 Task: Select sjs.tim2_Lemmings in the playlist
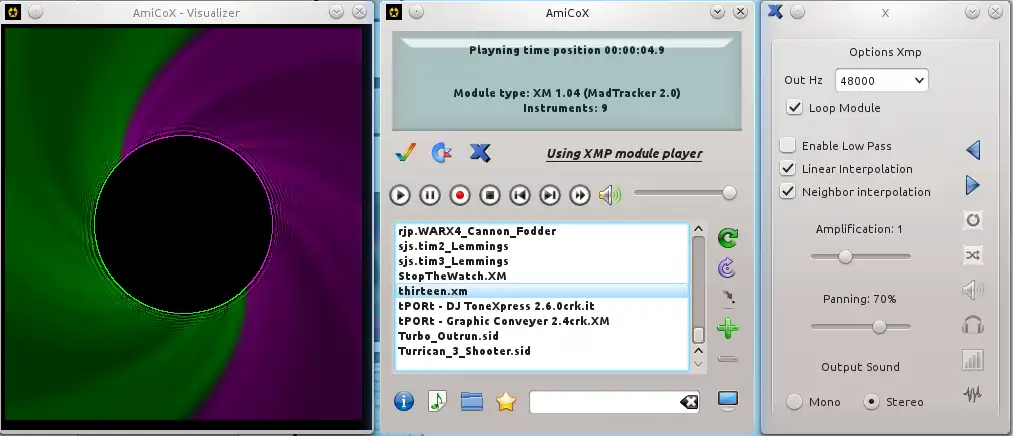[x=541, y=246]
